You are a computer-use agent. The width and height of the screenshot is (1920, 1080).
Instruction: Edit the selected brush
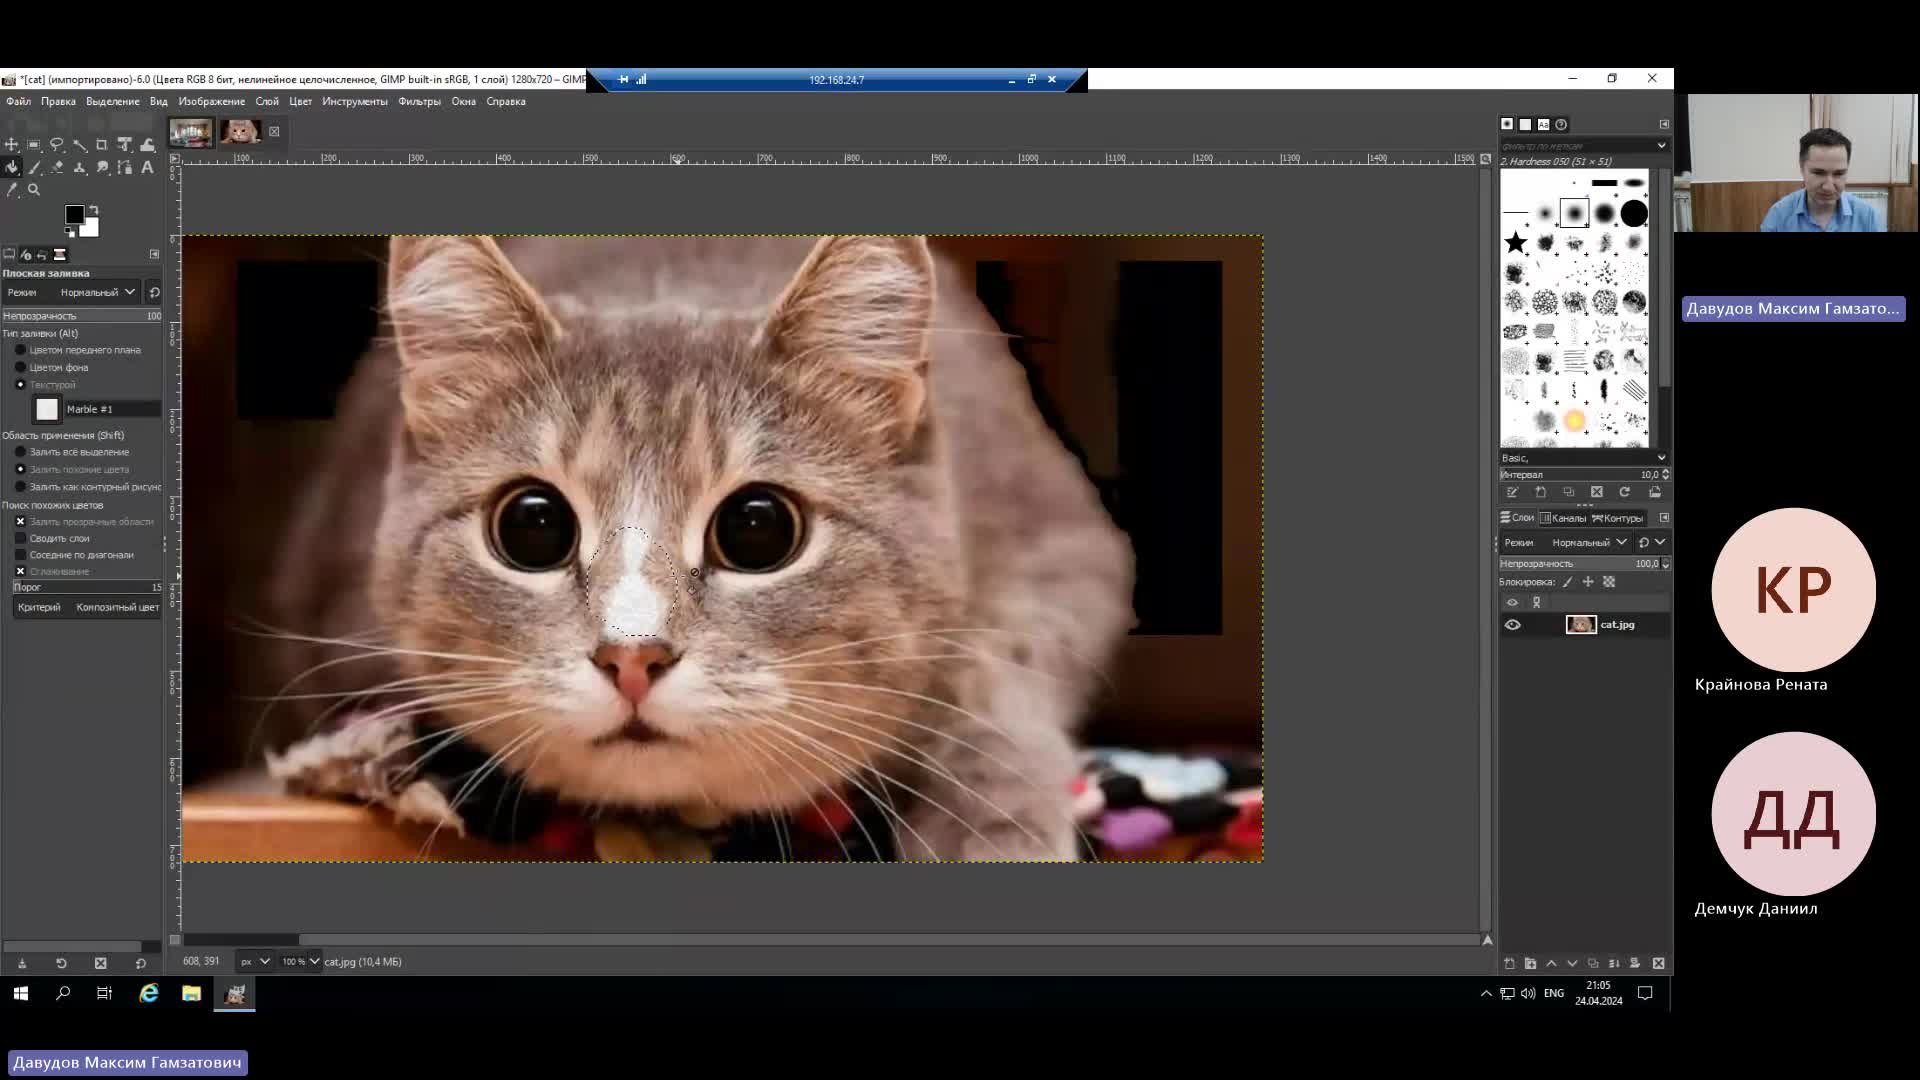tap(1512, 492)
